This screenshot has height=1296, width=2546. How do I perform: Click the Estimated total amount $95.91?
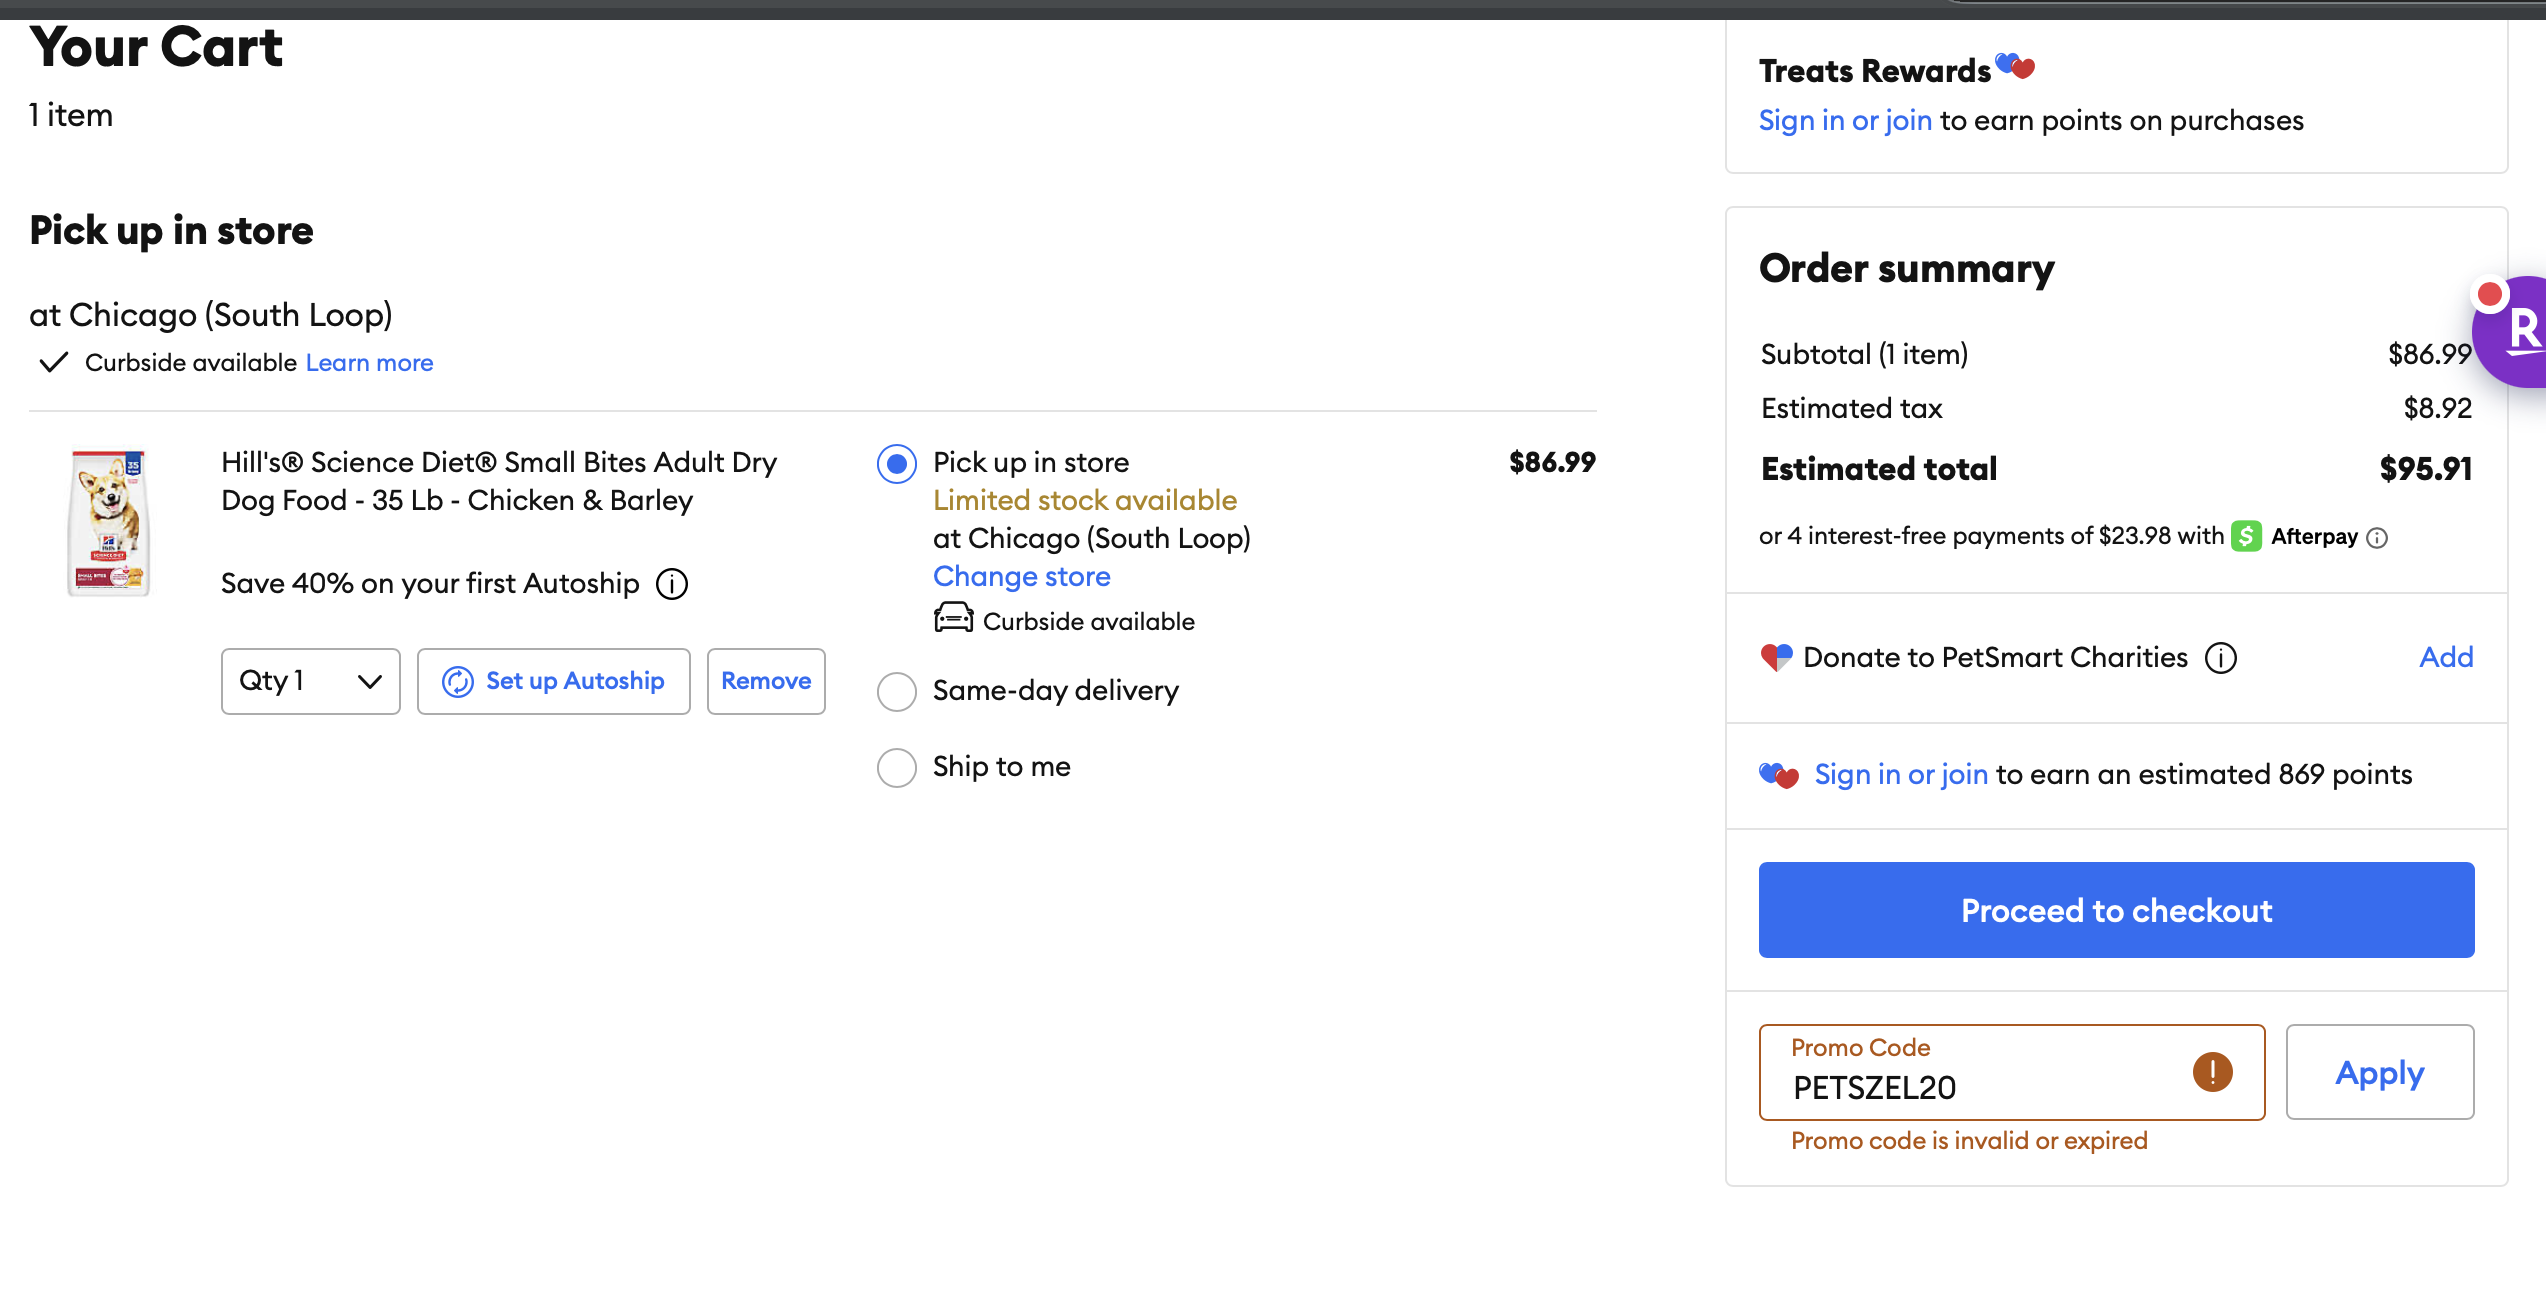tap(2426, 469)
